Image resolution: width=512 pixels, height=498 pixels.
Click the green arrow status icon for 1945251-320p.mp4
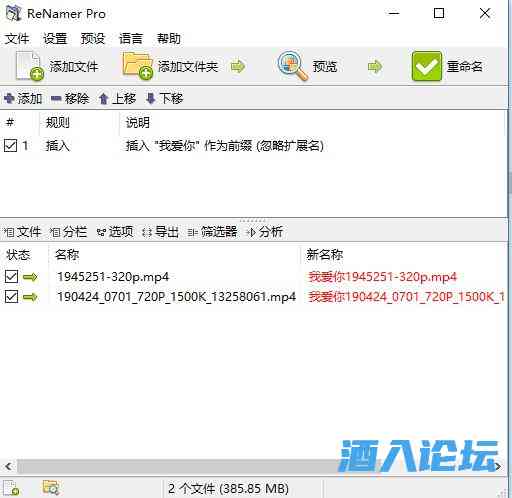(x=30, y=277)
